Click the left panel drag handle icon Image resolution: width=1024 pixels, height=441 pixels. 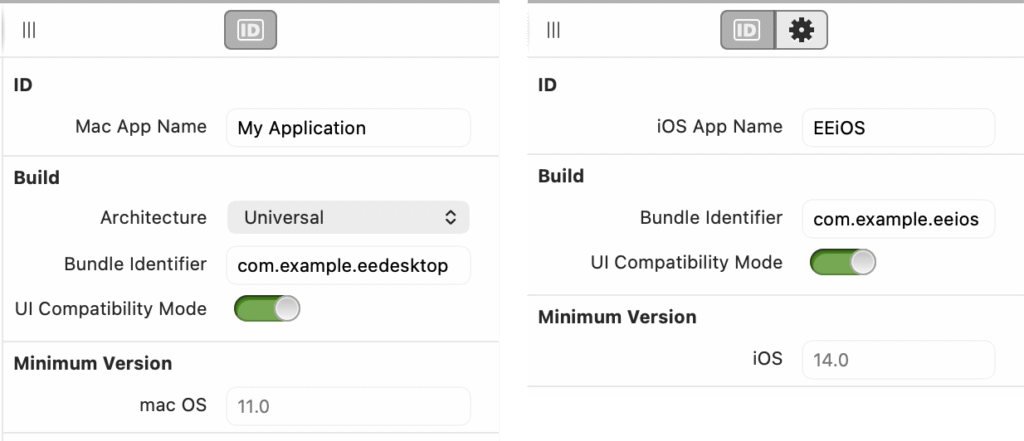coord(29,30)
